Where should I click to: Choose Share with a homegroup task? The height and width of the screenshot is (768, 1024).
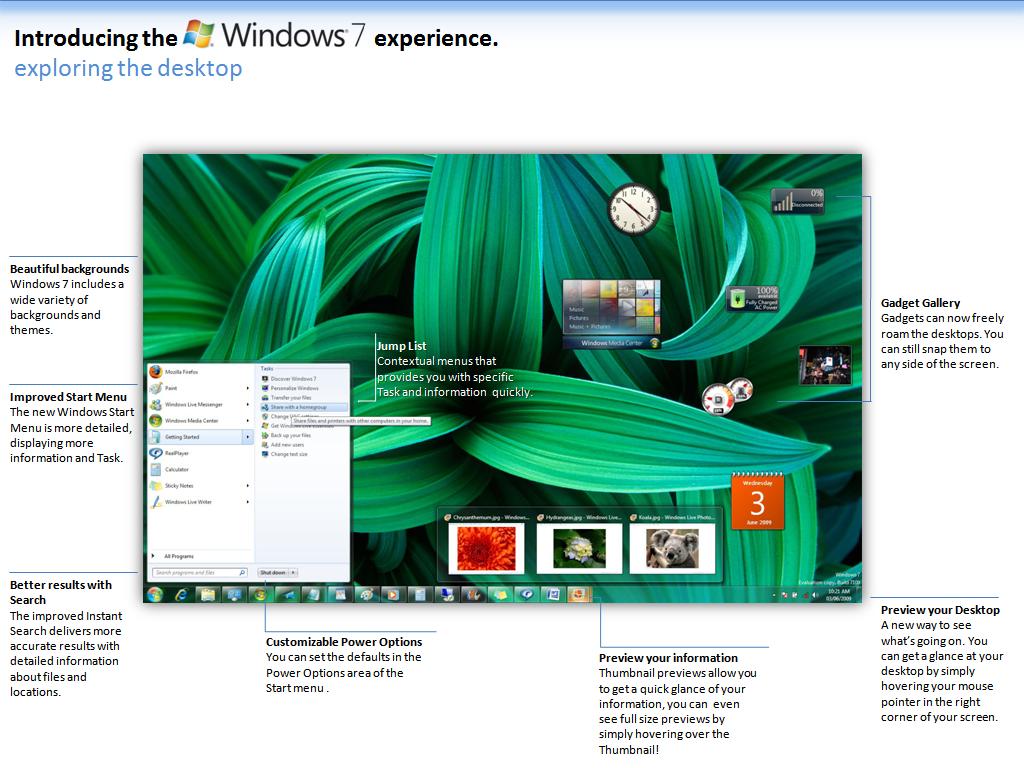pos(298,407)
